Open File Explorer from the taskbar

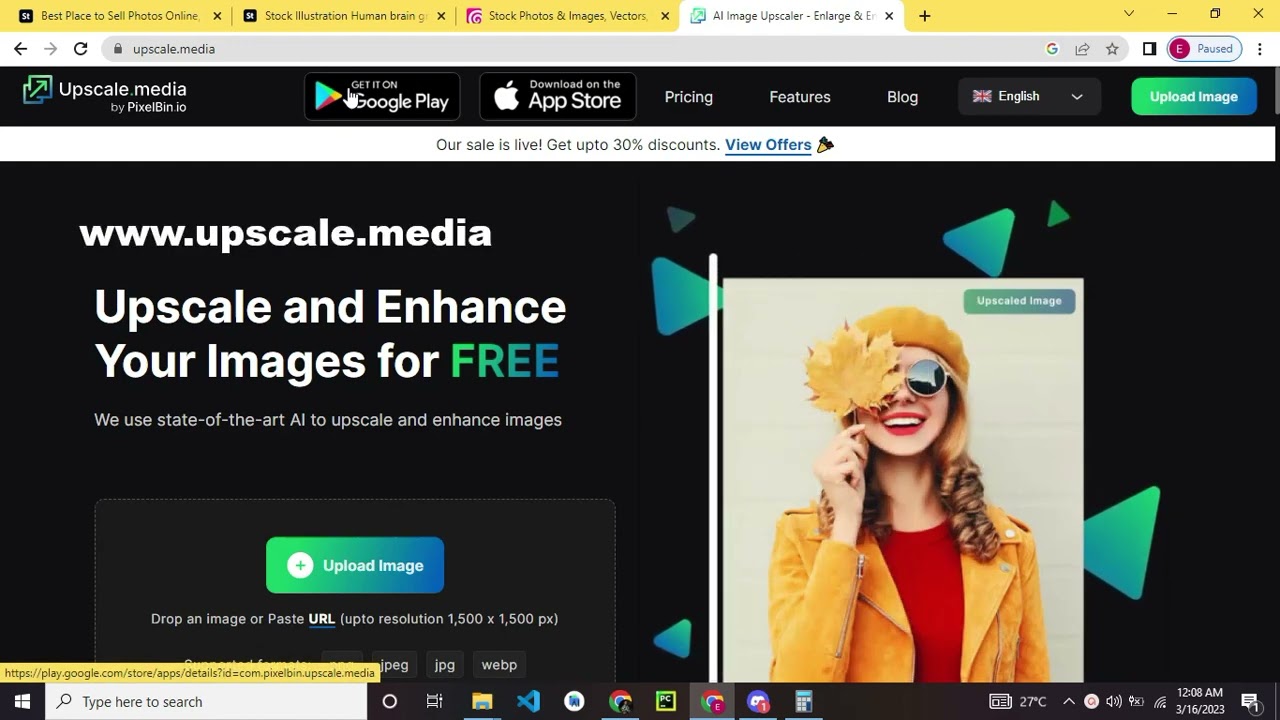pyautogui.click(x=482, y=702)
